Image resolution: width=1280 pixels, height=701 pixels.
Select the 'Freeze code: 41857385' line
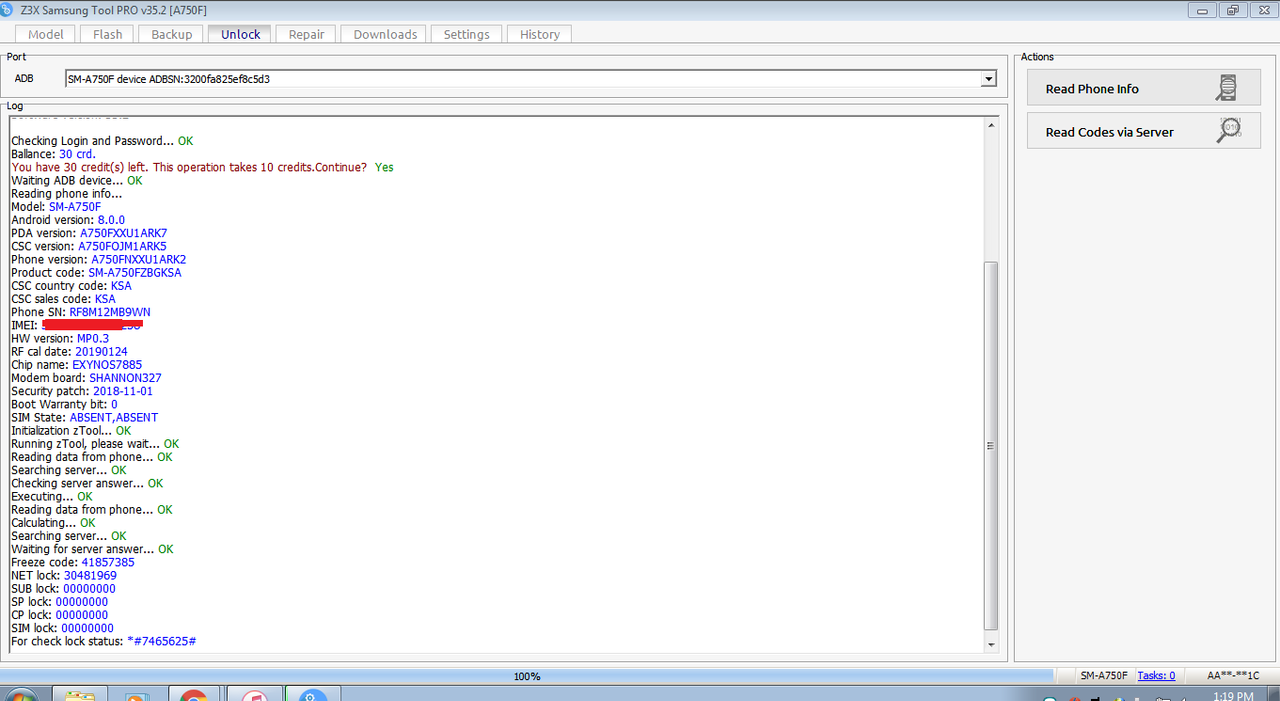pyautogui.click(x=72, y=562)
